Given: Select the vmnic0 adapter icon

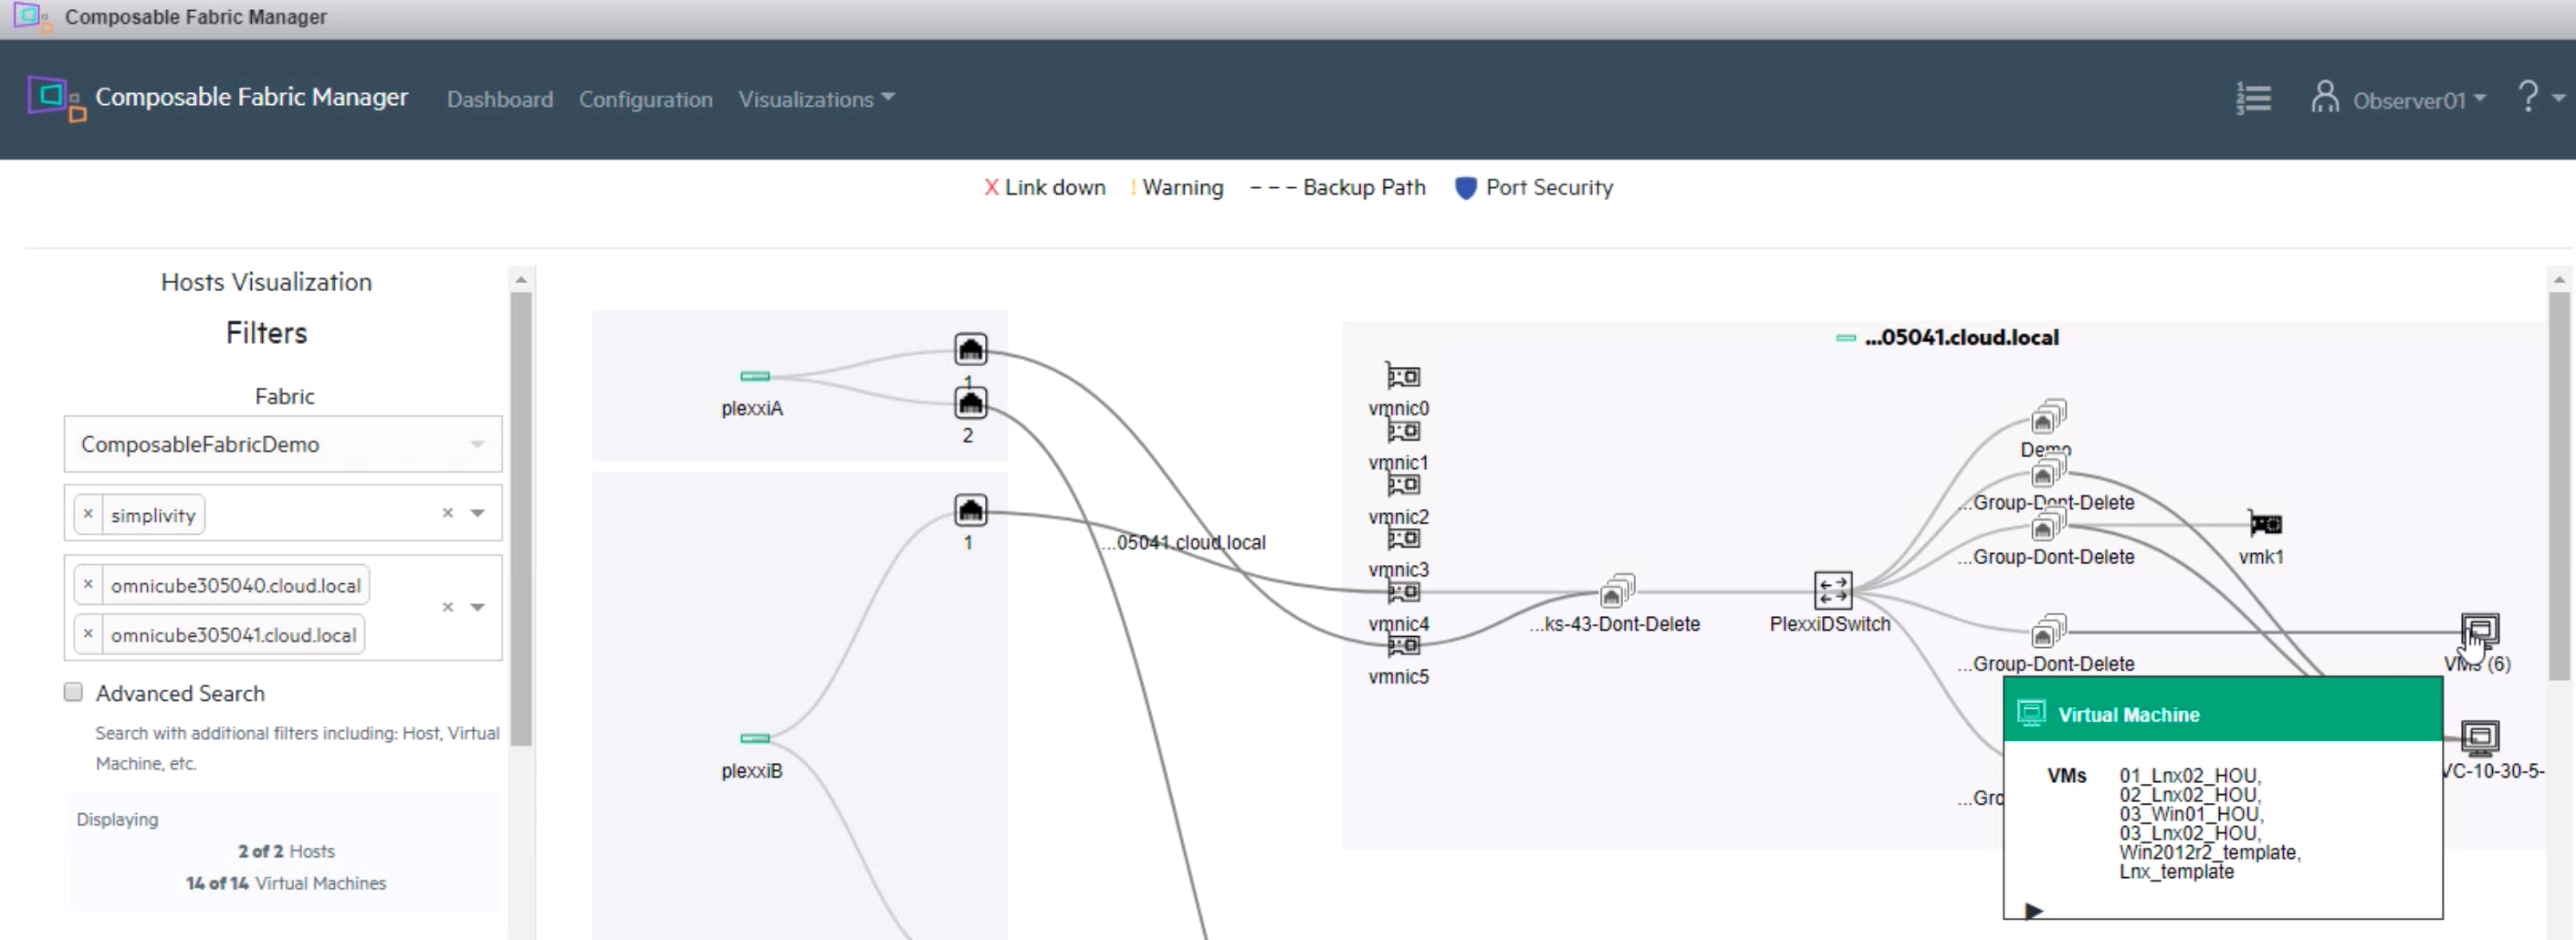Looking at the screenshot, I should click(1402, 376).
